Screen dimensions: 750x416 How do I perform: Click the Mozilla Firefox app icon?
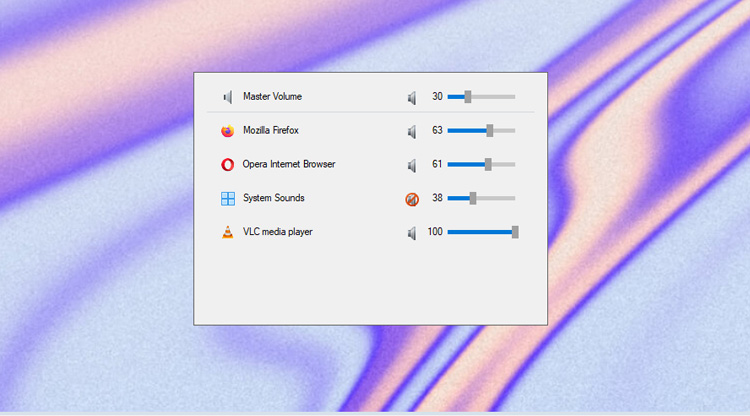[x=228, y=131]
